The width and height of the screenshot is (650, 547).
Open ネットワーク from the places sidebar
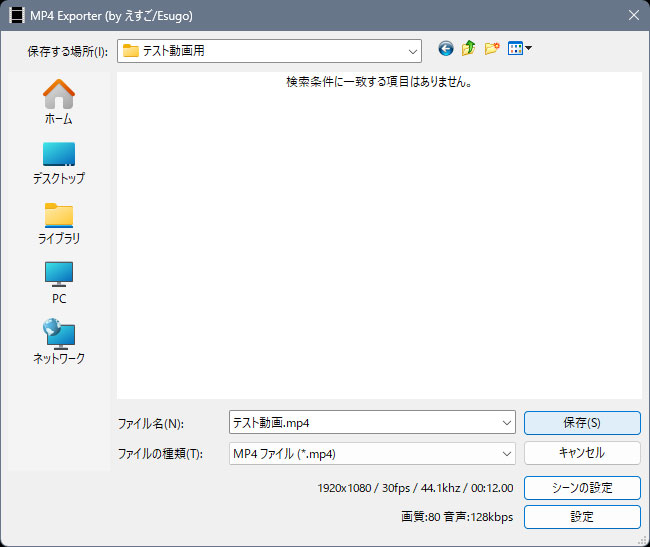(x=59, y=342)
